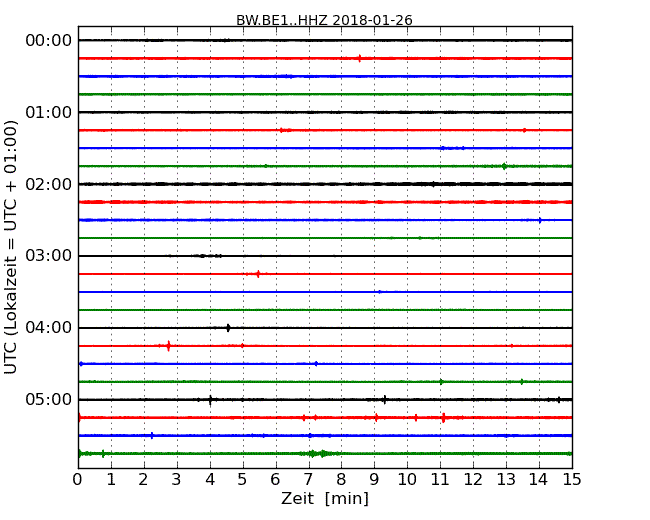
Task: Click the 00:00 time label
Action: [49, 41]
